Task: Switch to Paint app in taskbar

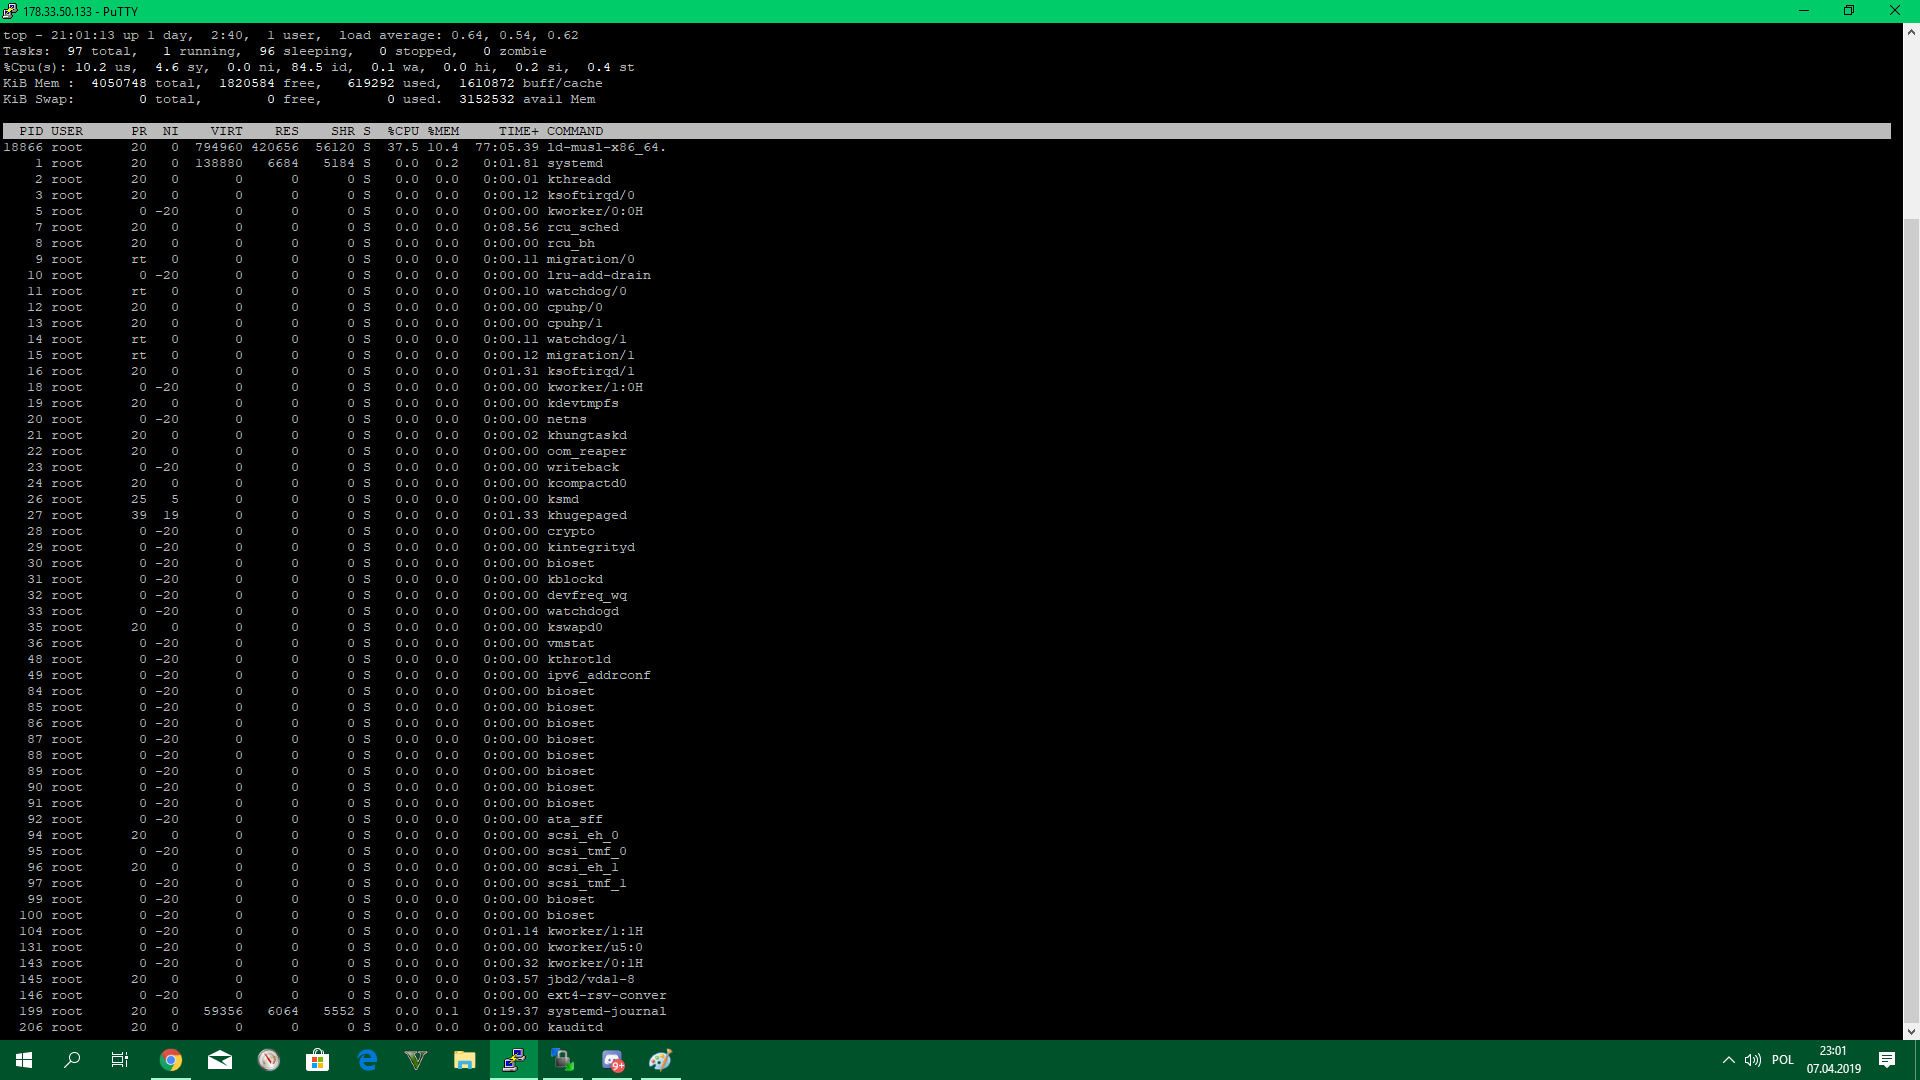Action: point(661,1060)
